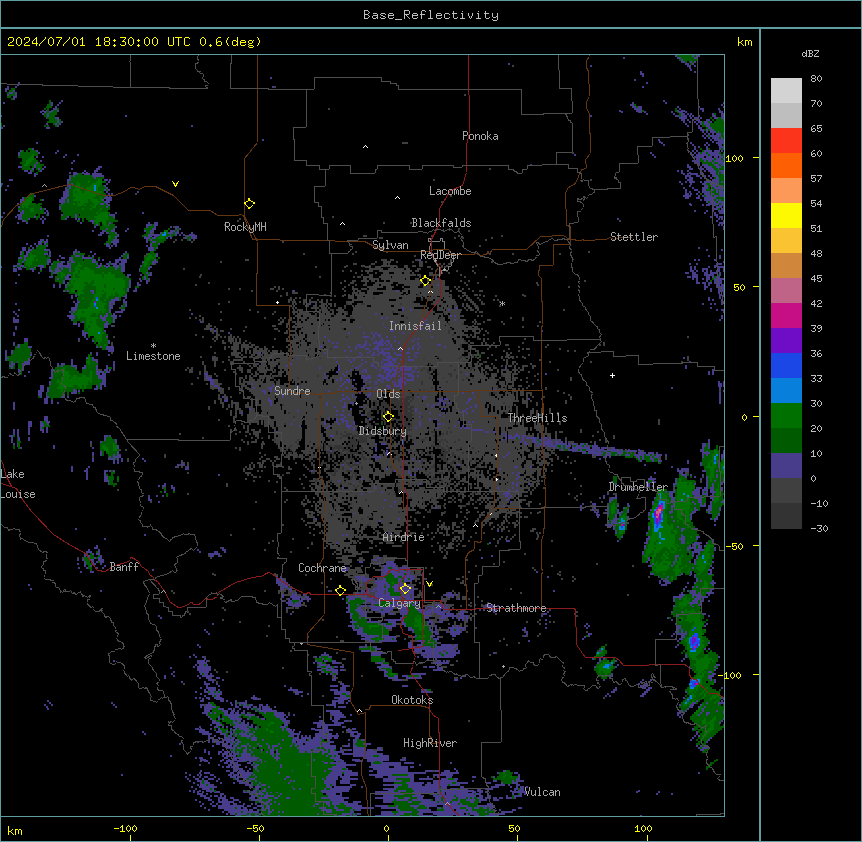Select the Drumheller label
Screen dimensions: 862x842
coord(638,487)
